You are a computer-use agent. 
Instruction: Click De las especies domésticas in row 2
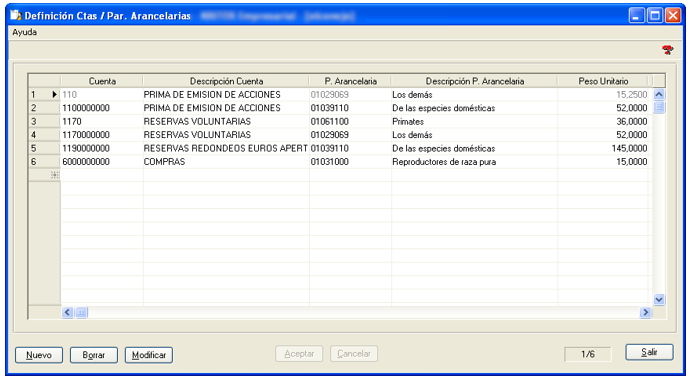coord(474,108)
